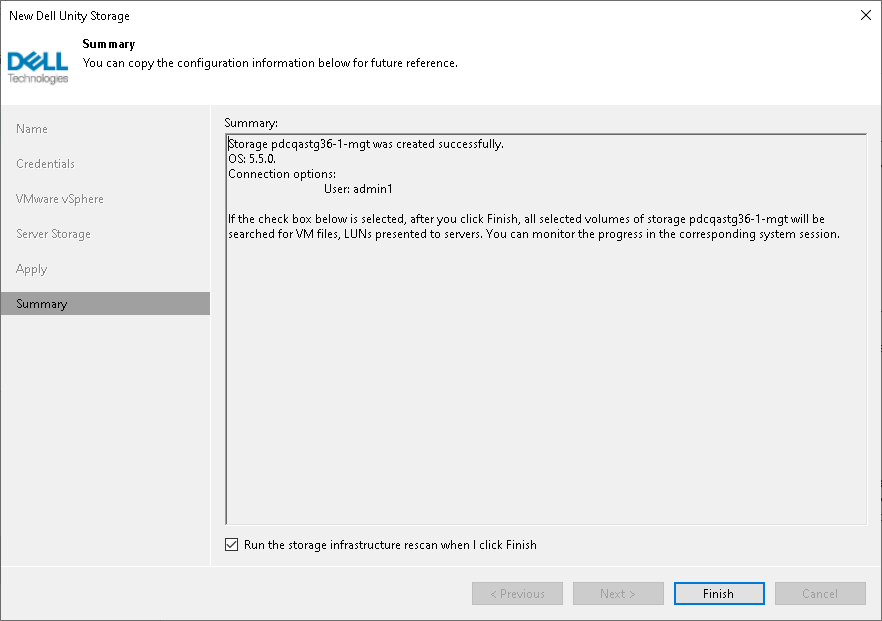Click the 'If the check box below is selected' paragraph

534,226
